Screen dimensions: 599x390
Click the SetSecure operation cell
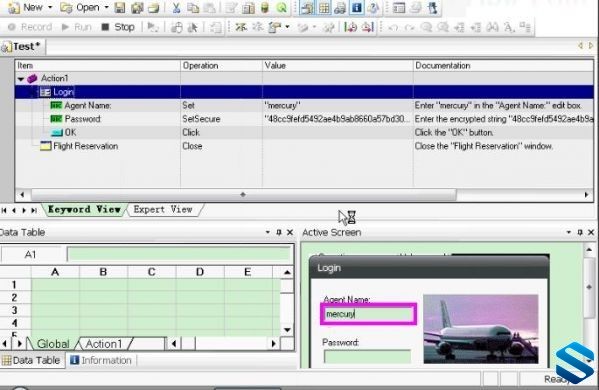coord(221,119)
